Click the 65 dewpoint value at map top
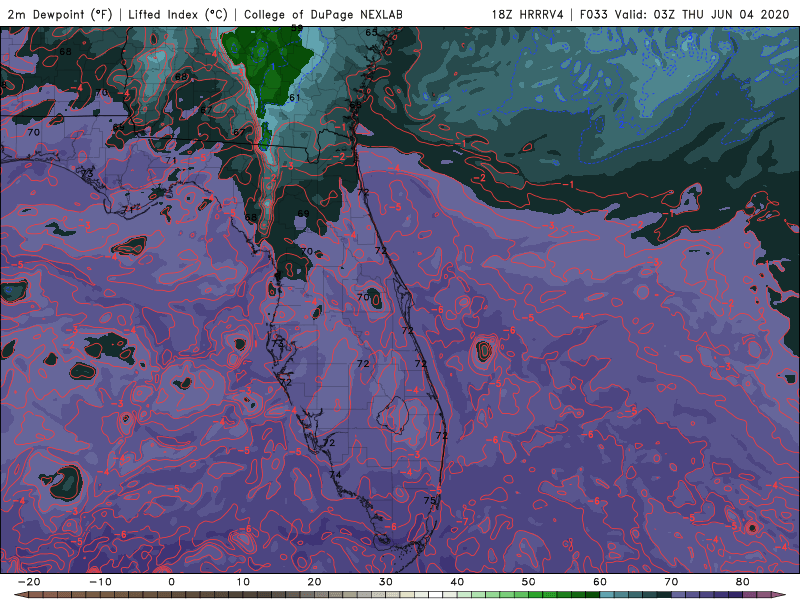Screen dimensions: 800x600 (371, 33)
